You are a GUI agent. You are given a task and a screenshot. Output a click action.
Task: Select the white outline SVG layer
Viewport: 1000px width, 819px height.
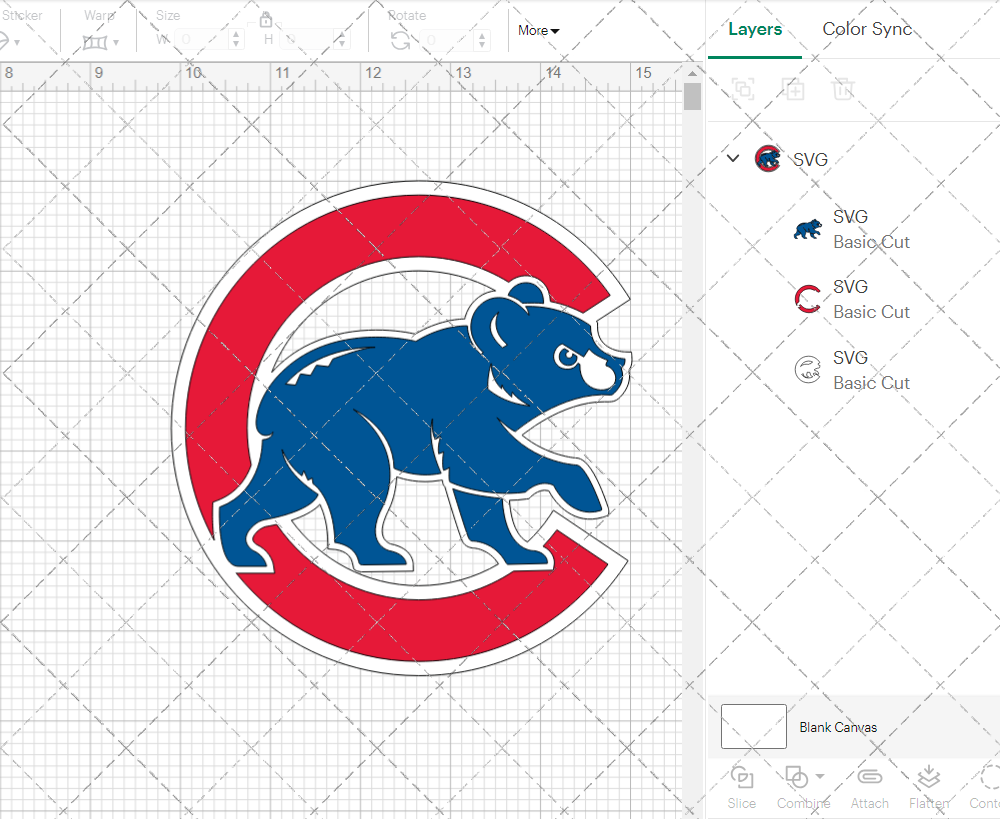[x=853, y=370]
